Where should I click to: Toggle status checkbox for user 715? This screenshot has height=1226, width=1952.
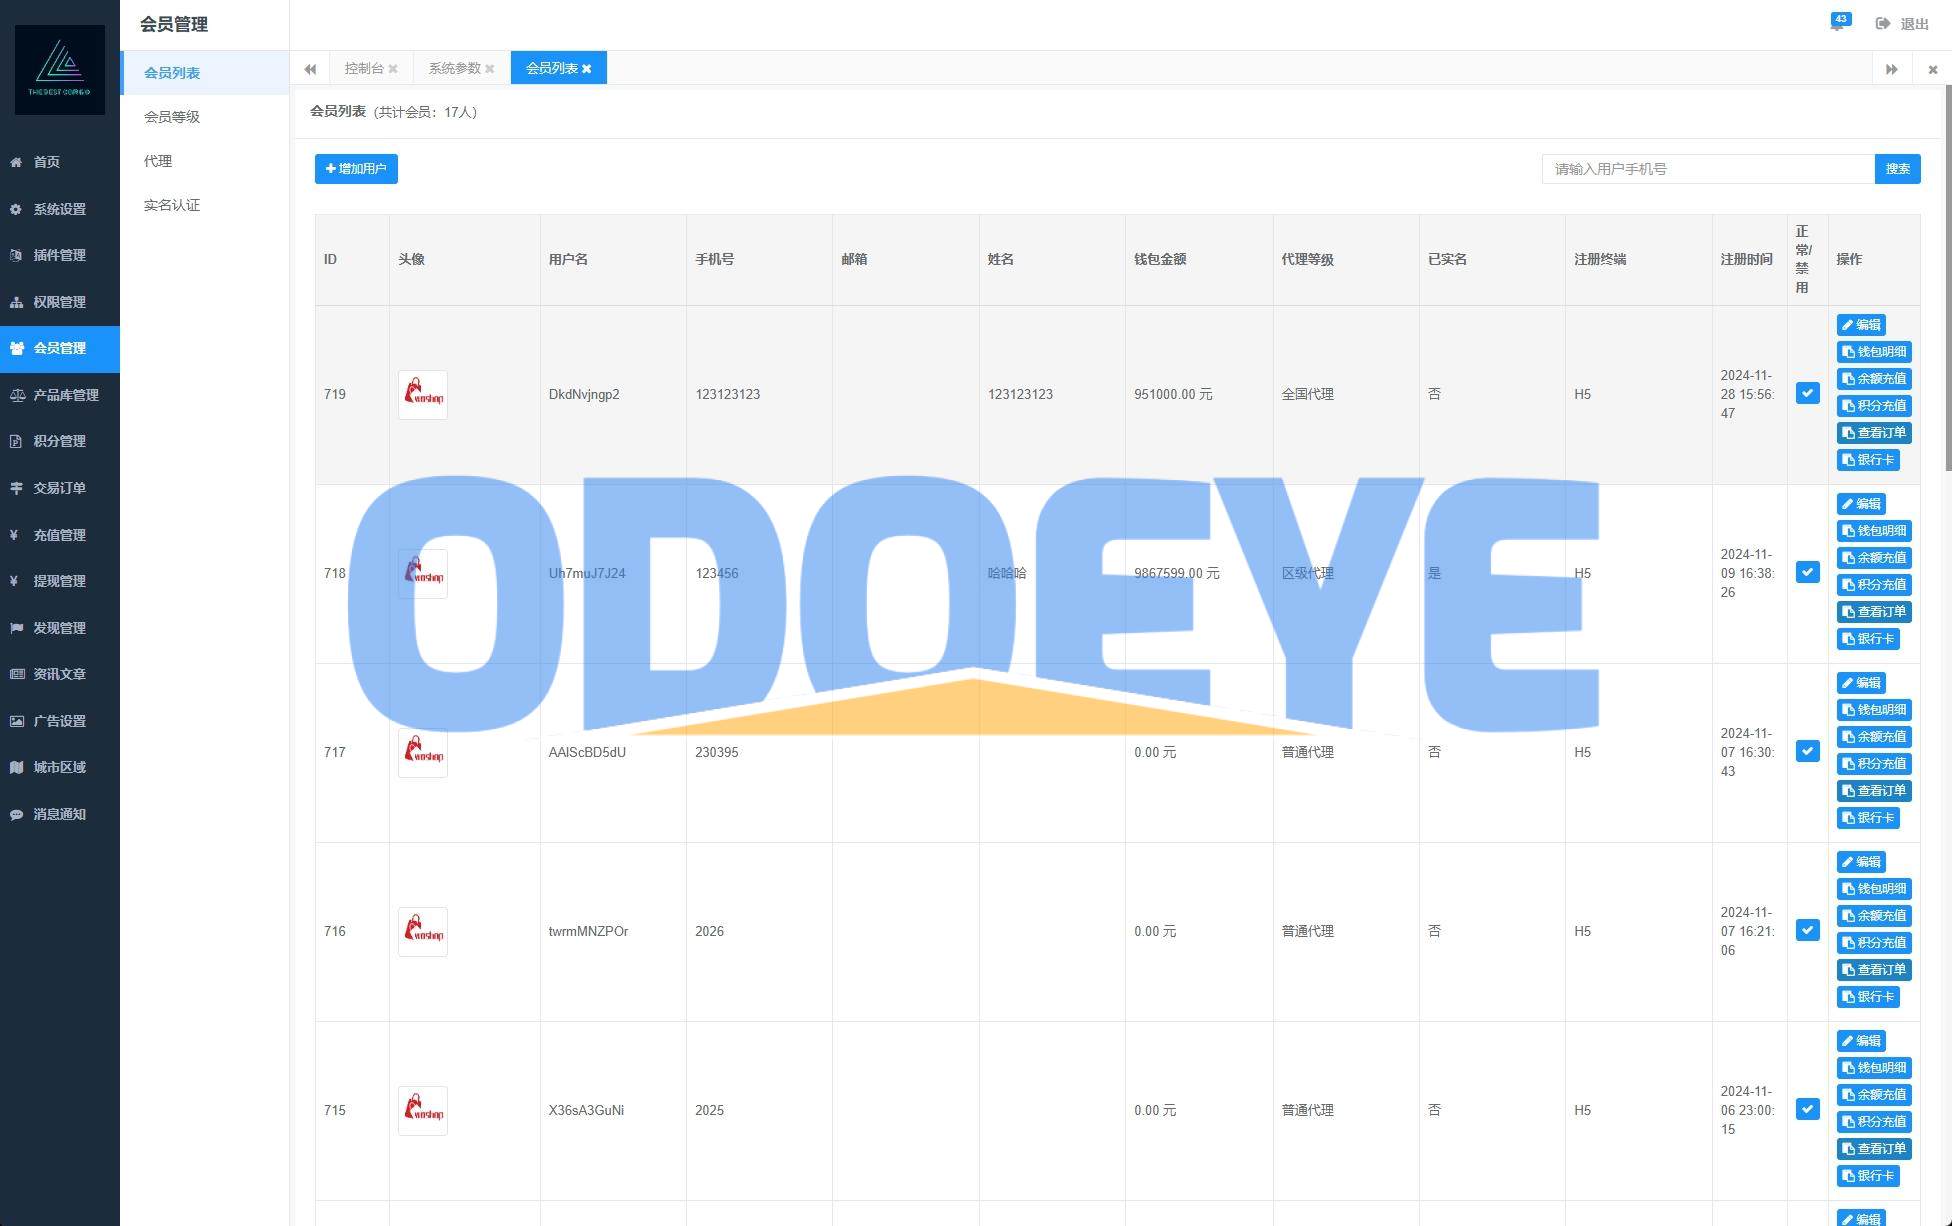click(1807, 1109)
